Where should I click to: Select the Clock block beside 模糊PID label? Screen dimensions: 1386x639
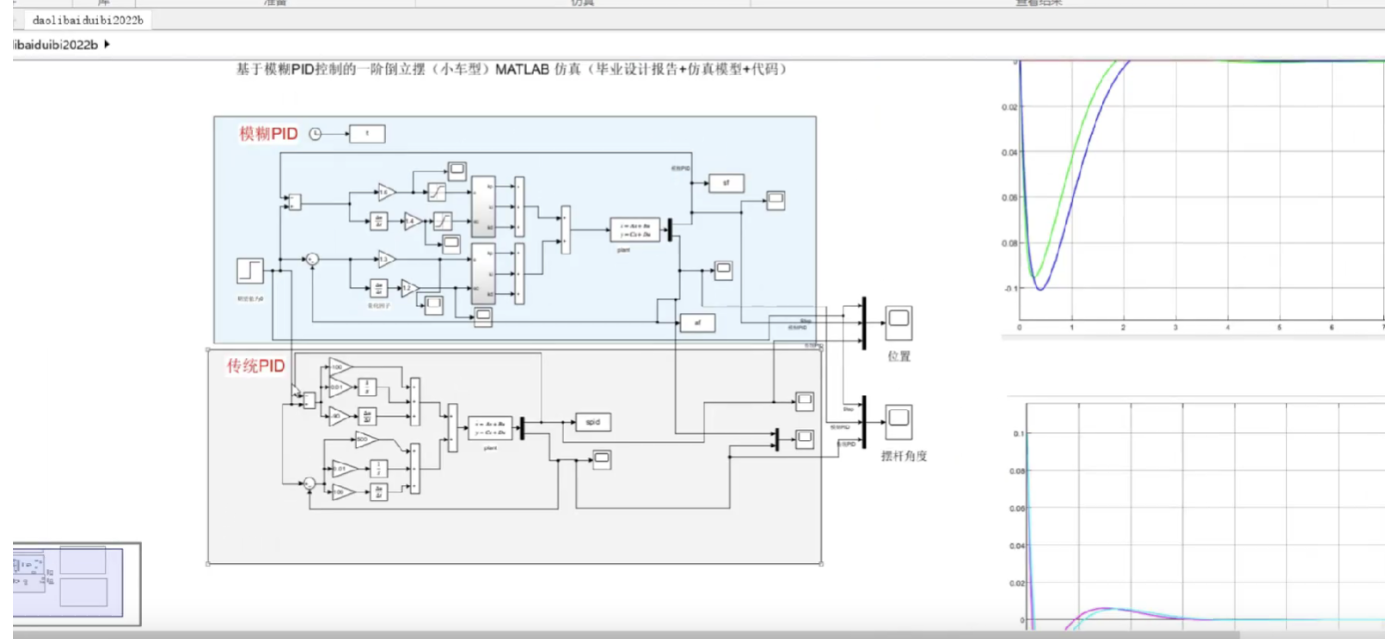pos(315,134)
